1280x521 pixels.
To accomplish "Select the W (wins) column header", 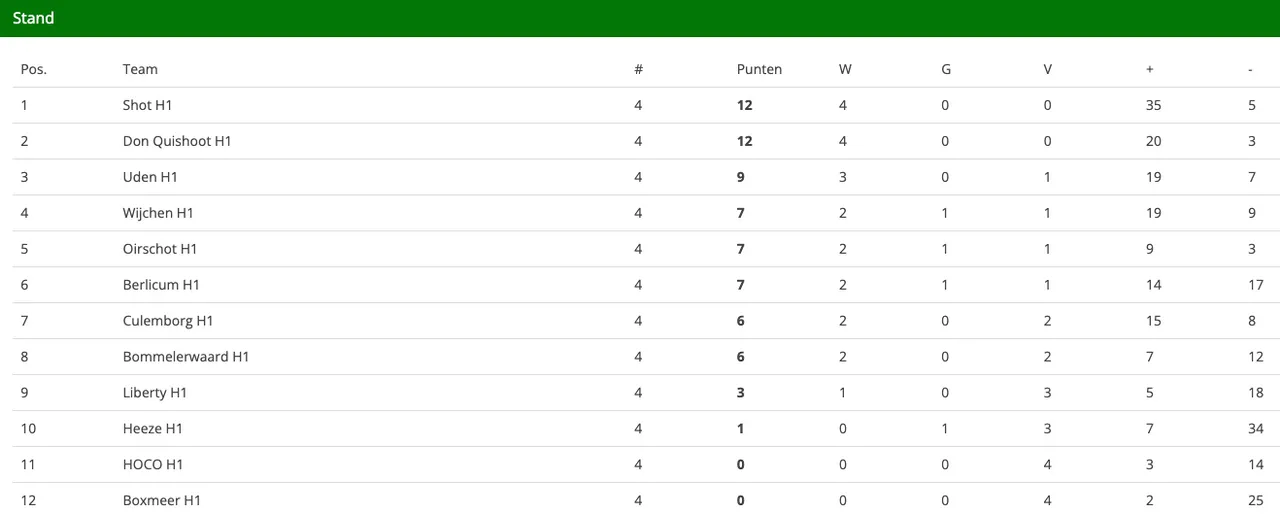I will (845, 69).
